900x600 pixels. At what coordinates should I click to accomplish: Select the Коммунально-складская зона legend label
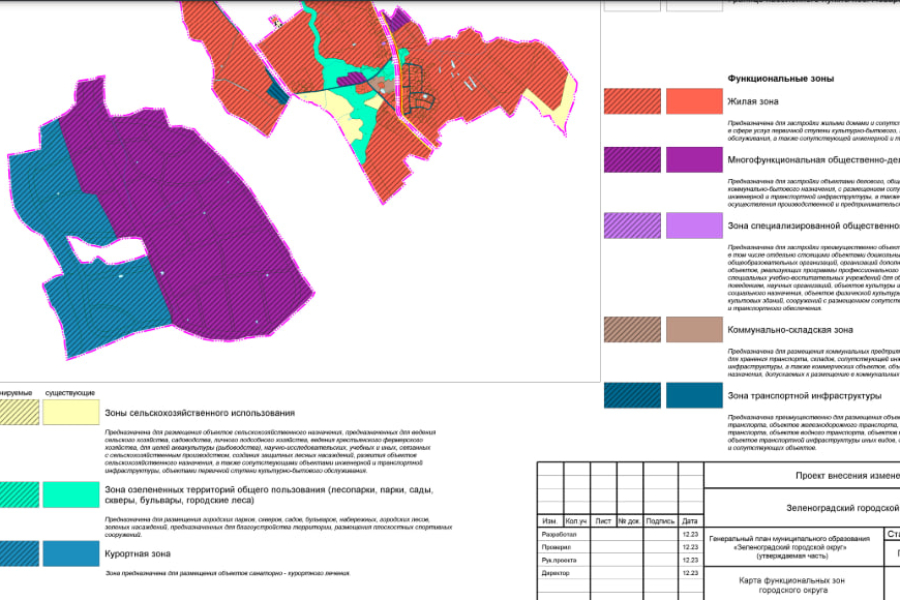[x=790, y=330]
